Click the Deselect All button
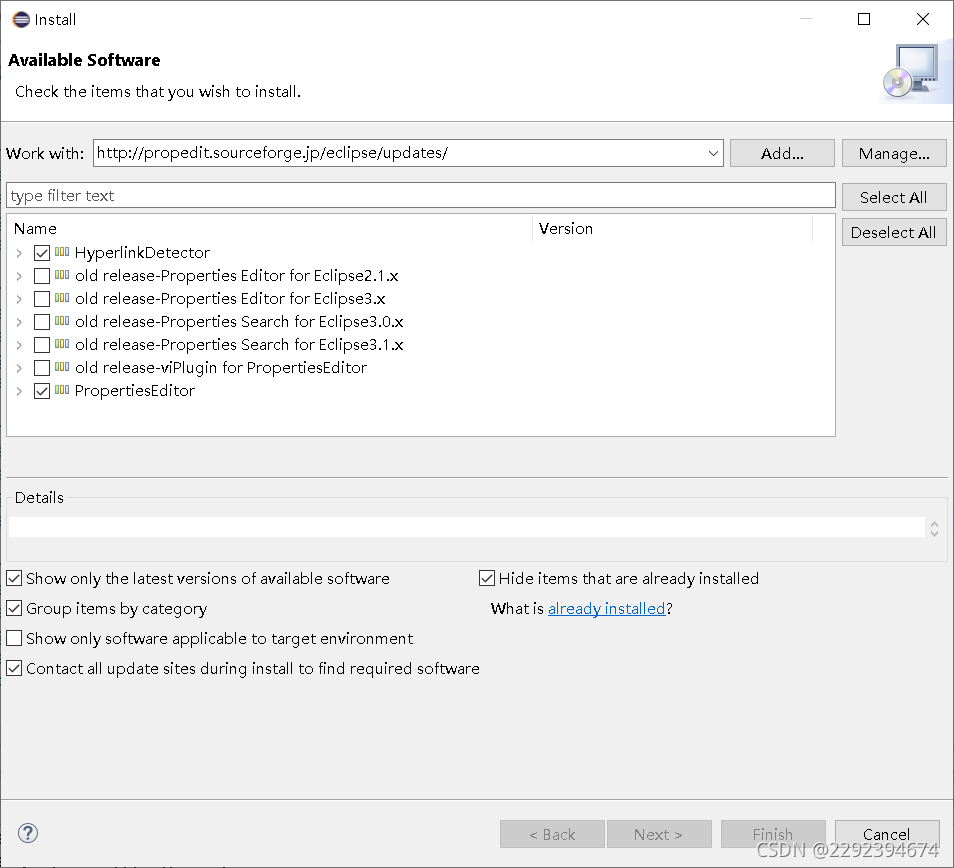 [x=894, y=232]
